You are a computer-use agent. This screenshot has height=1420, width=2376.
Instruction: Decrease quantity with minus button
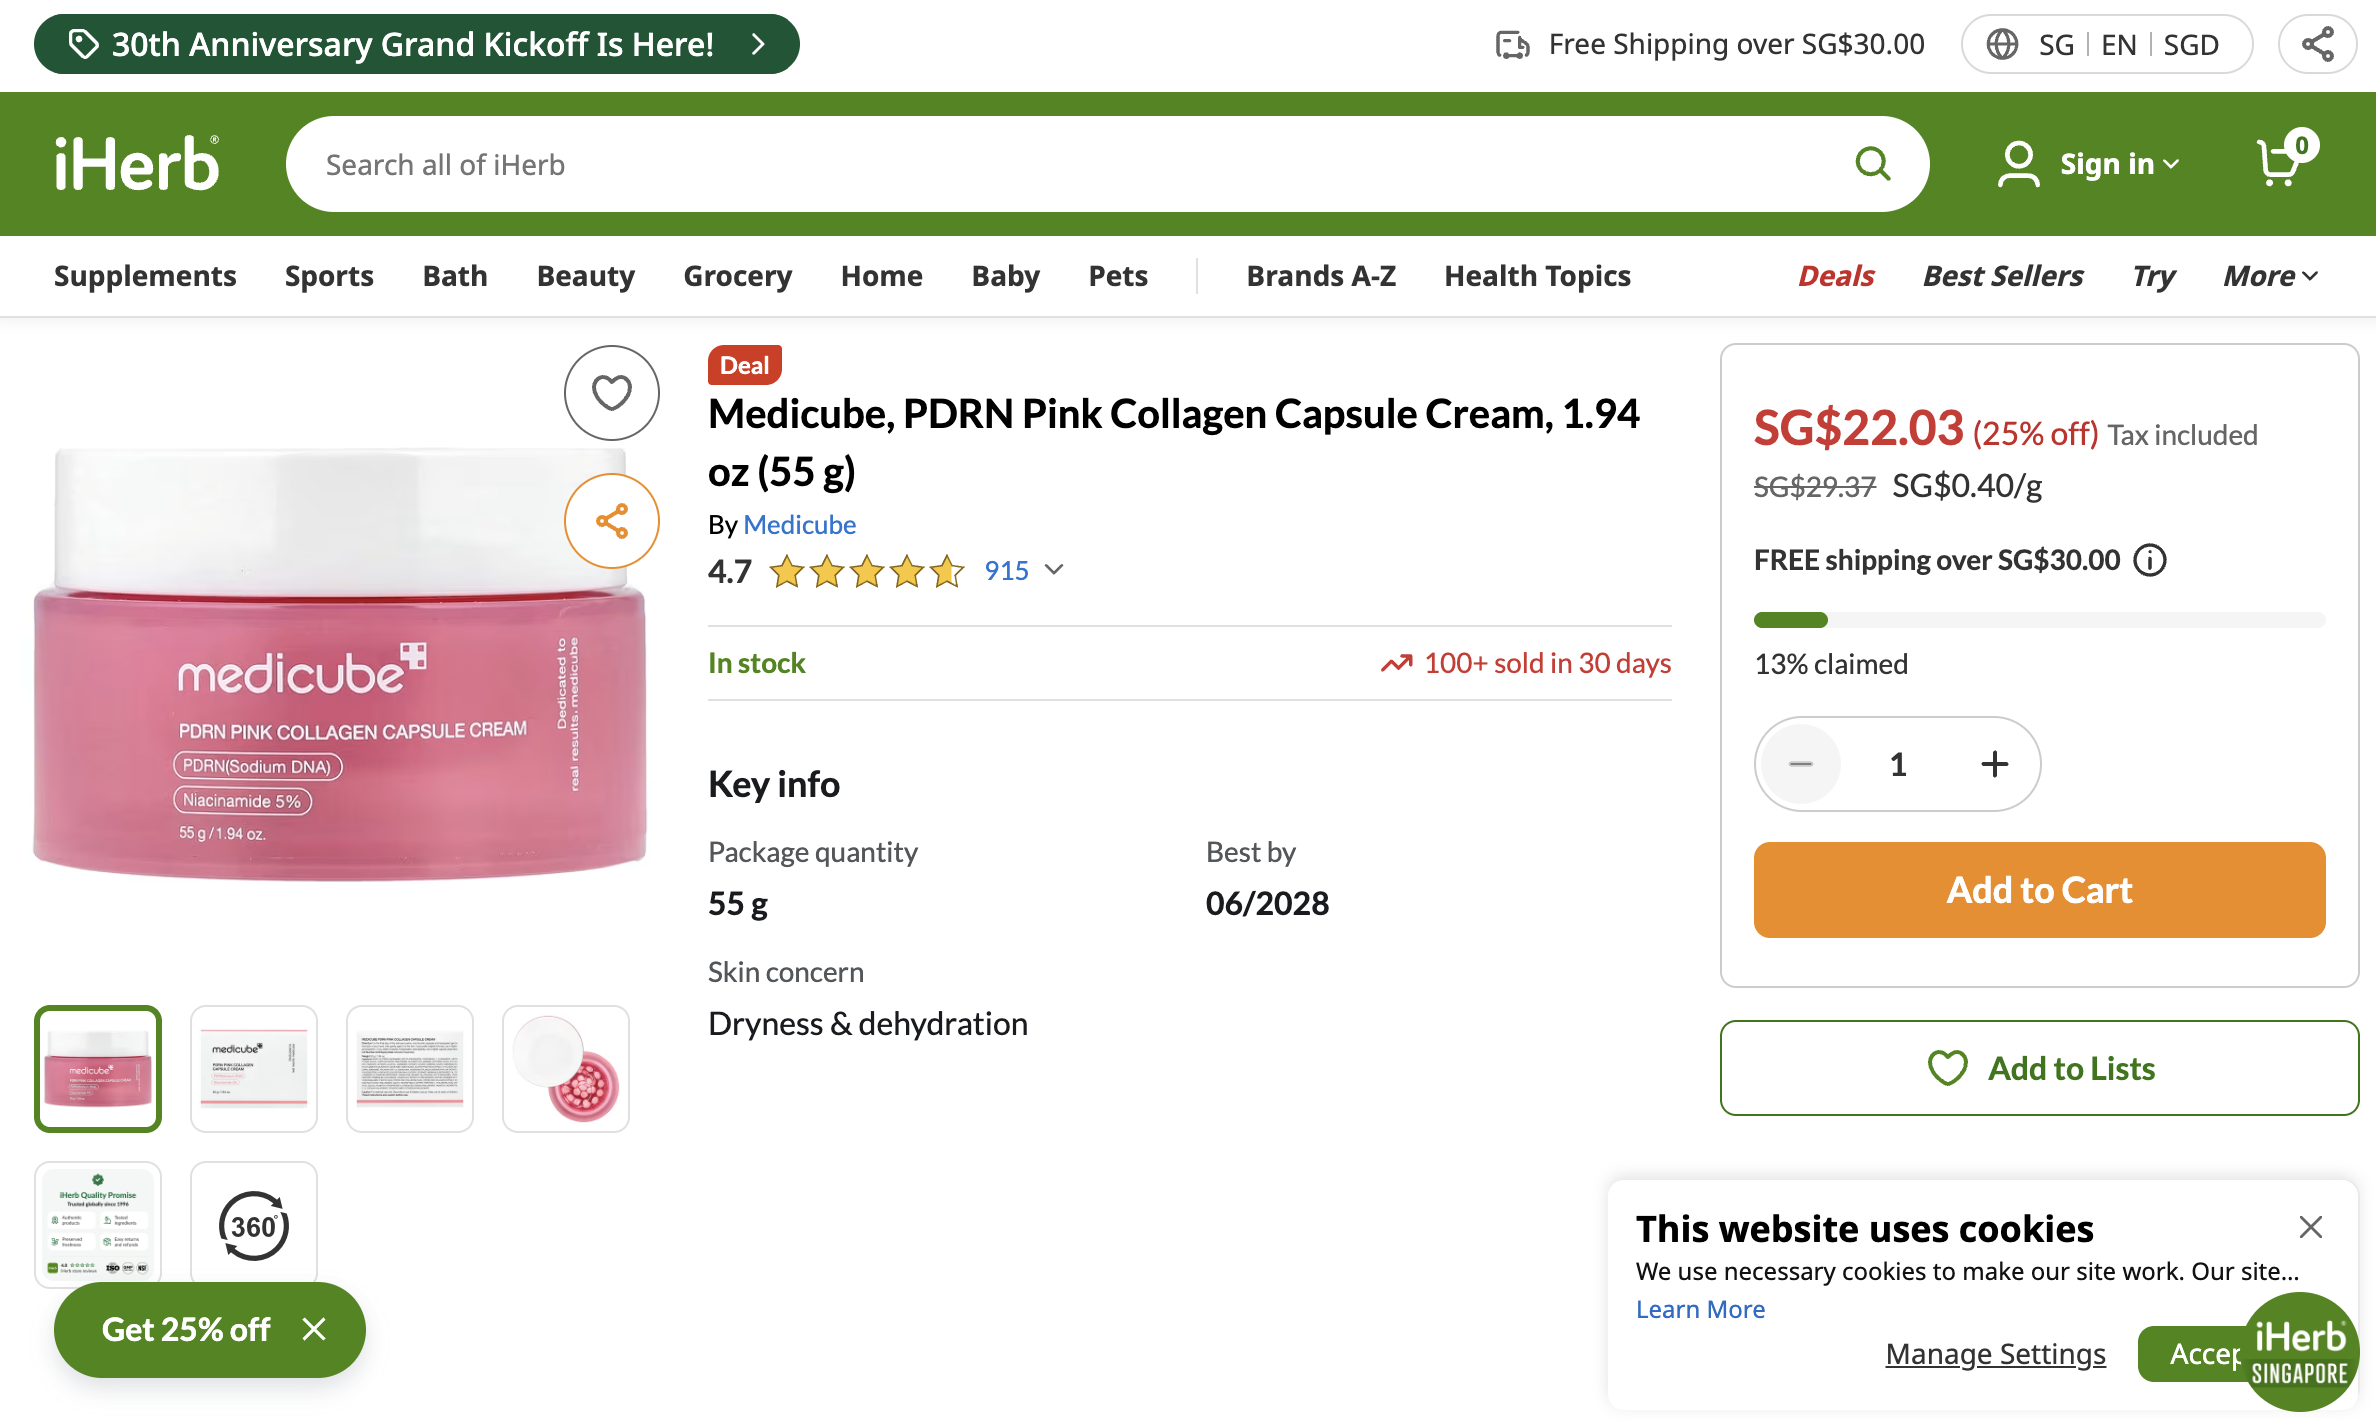1801,764
